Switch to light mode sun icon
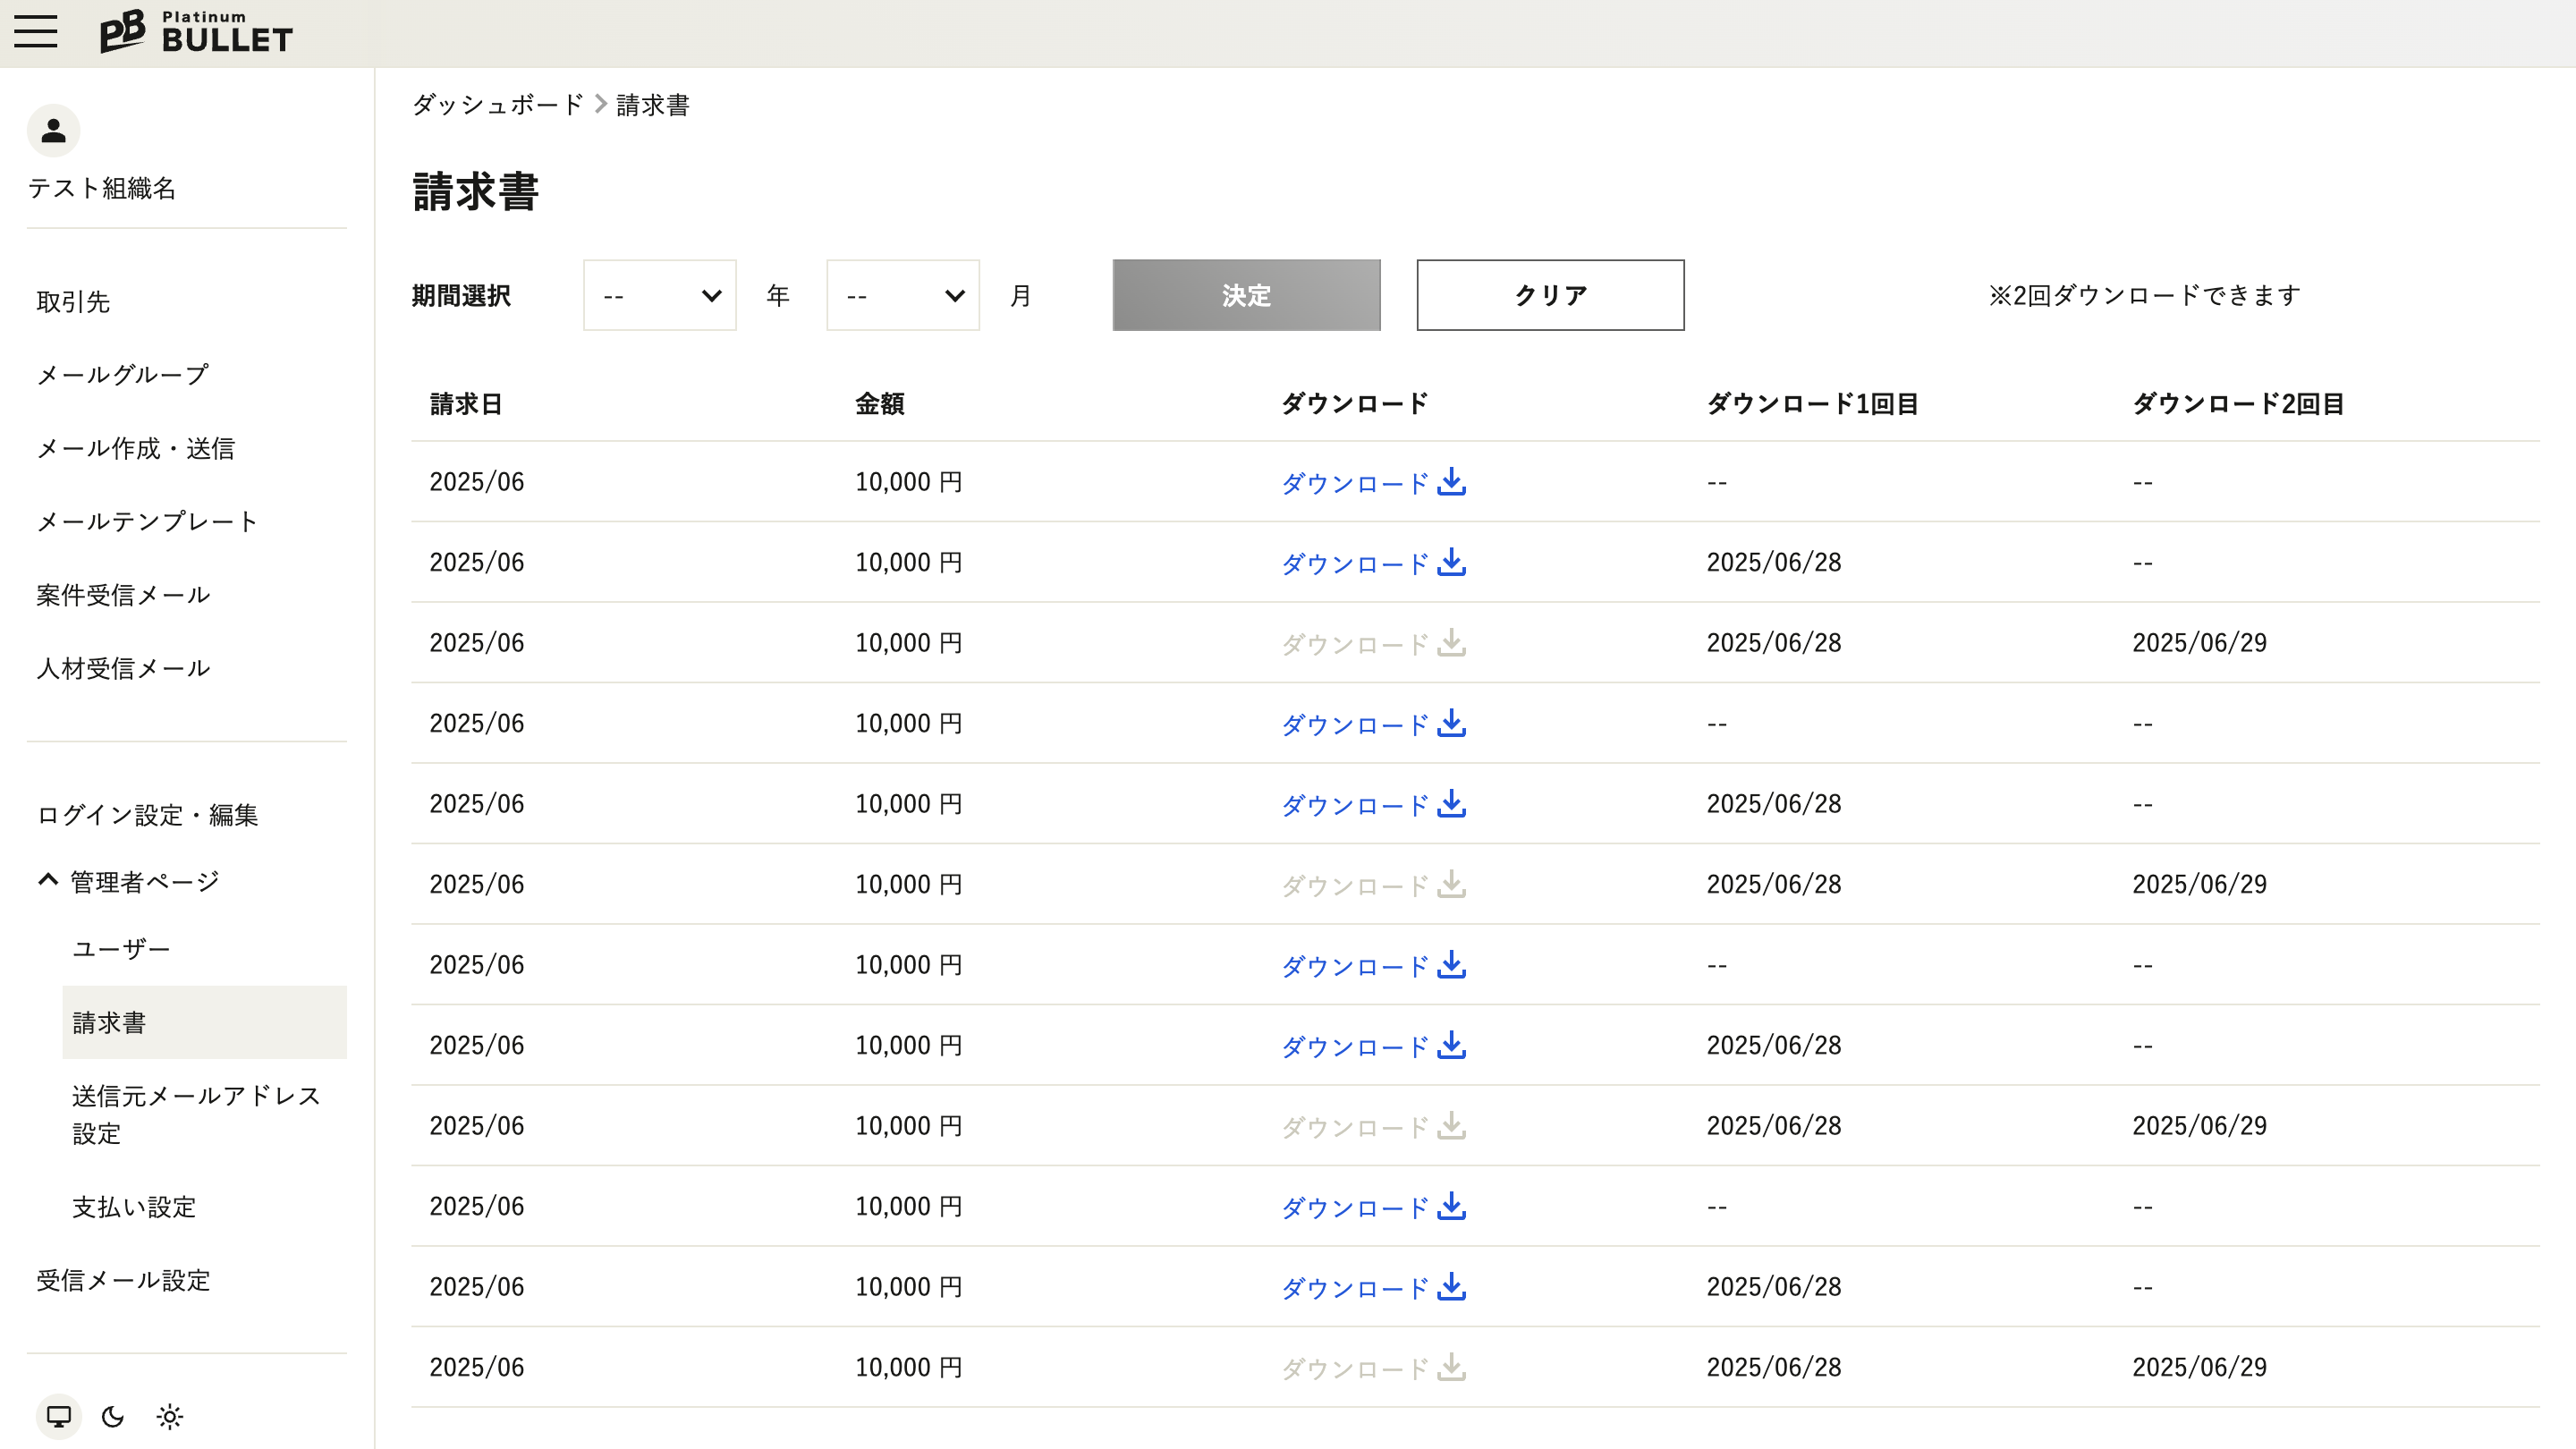The width and height of the screenshot is (2576, 1449). pyautogui.click(x=170, y=1416)
